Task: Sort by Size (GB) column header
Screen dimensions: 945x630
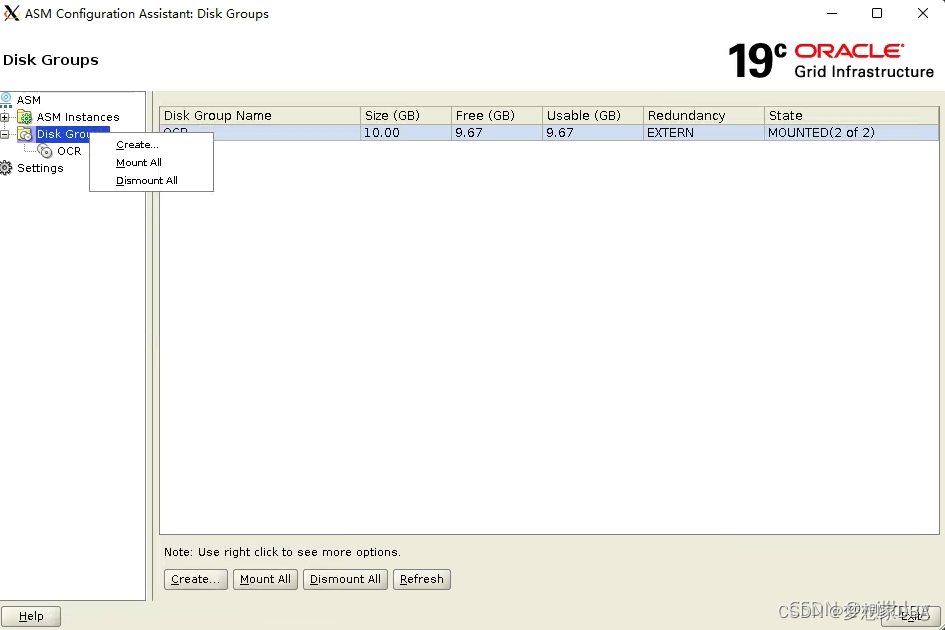Action: (406, 115)
